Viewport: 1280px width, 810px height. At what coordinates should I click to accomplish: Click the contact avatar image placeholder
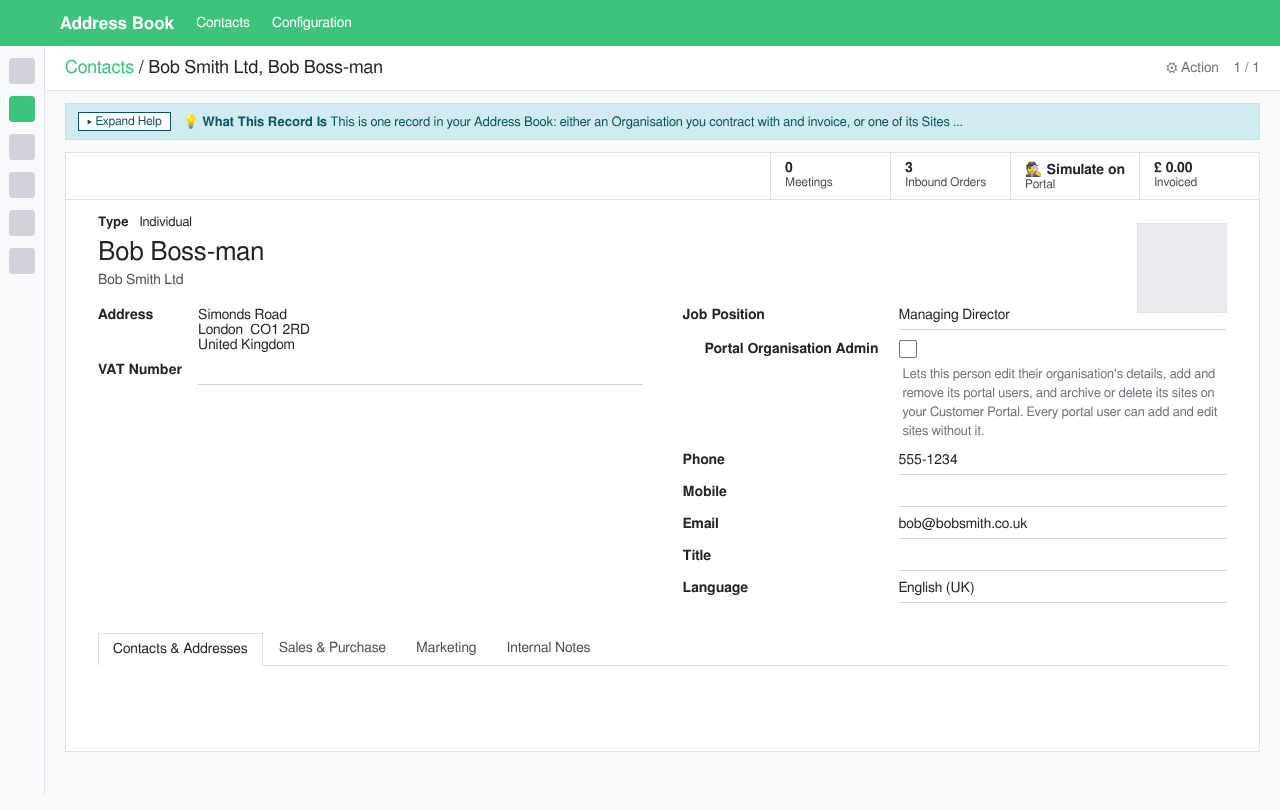point(1182,268)
